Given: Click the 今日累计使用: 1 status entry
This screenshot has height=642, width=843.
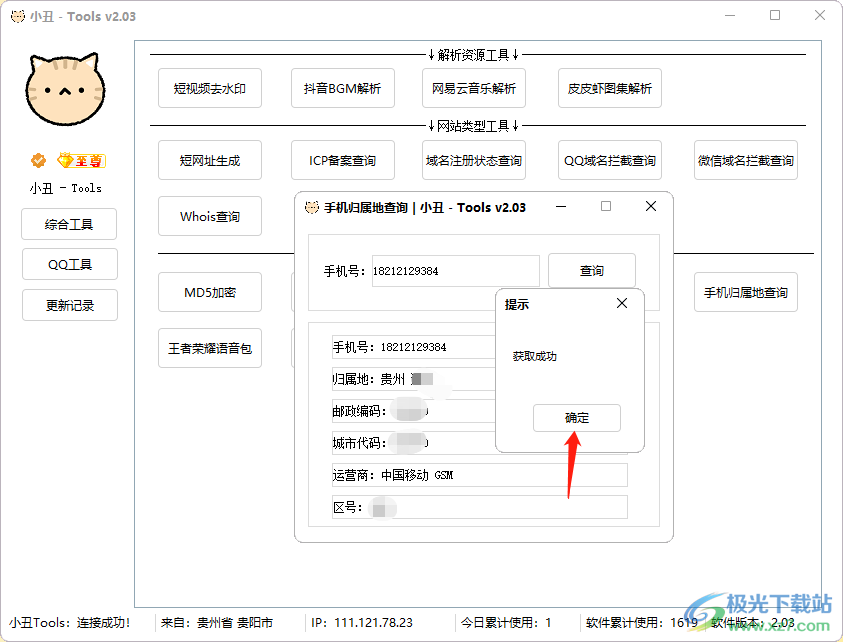Looking at the screenshot, I should click(x=506, y=623).
